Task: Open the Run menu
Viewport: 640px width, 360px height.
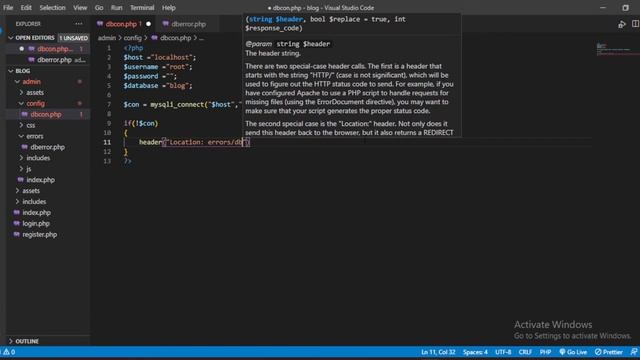Action: coord(116,8)
